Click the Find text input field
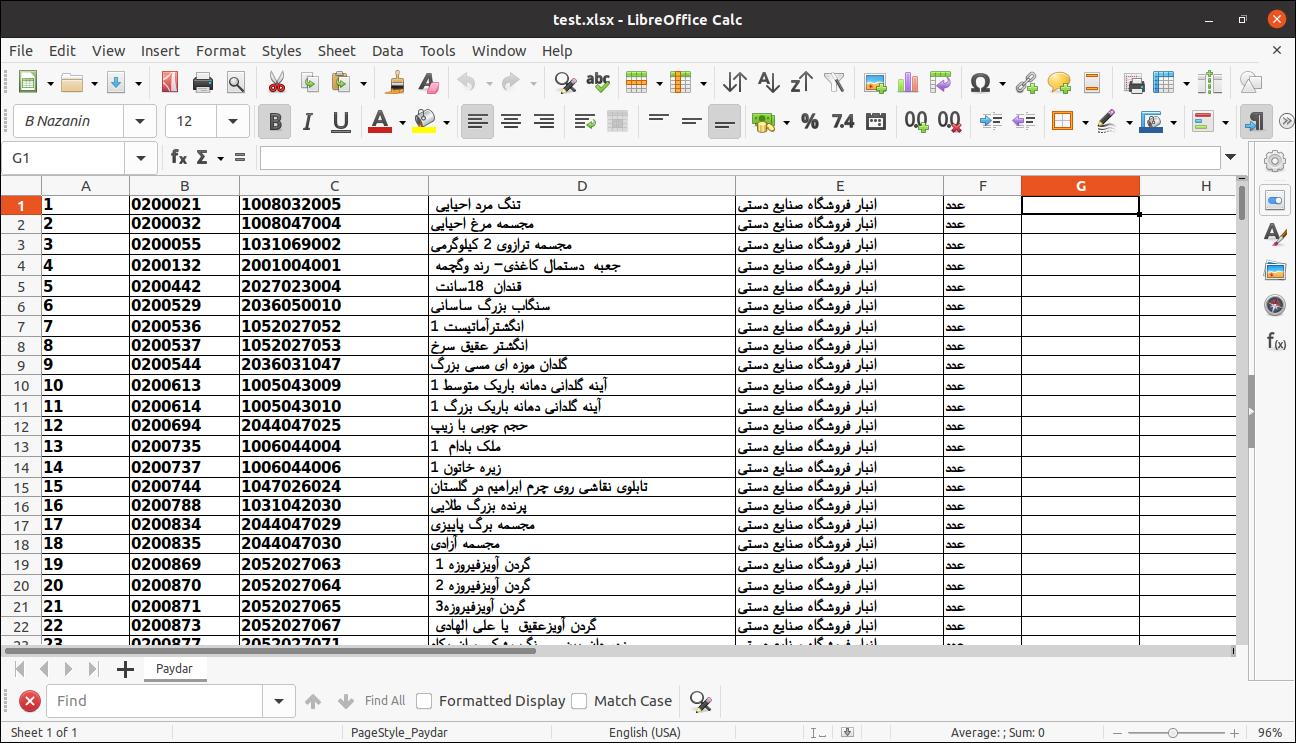Screen dimensions: 1296x743 coord(157,701)
